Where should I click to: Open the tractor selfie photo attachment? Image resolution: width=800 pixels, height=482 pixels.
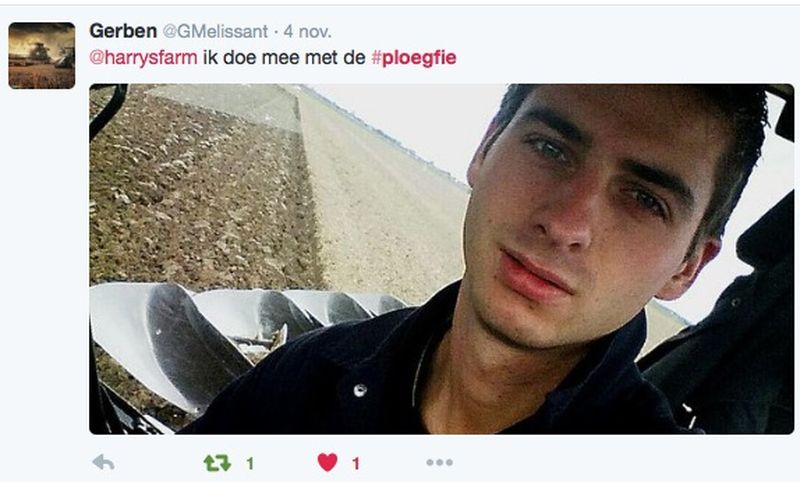click(x=441, y=259)
